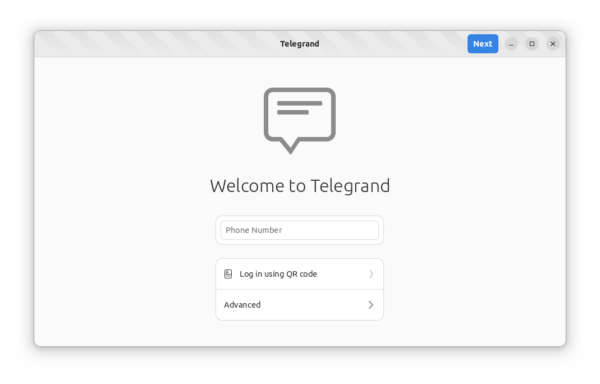
Task: Click the QR code icon
Action: coord(228,274)
